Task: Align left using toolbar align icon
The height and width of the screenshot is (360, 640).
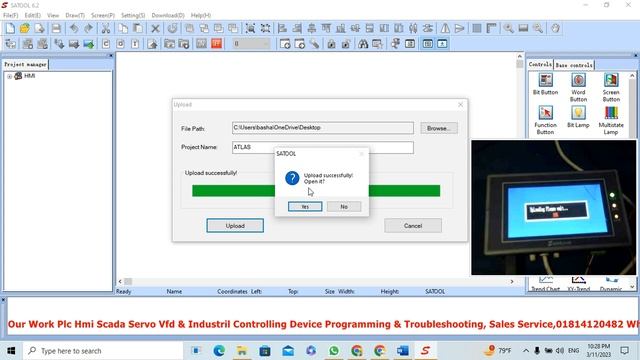Action: (x=282, y=28)
